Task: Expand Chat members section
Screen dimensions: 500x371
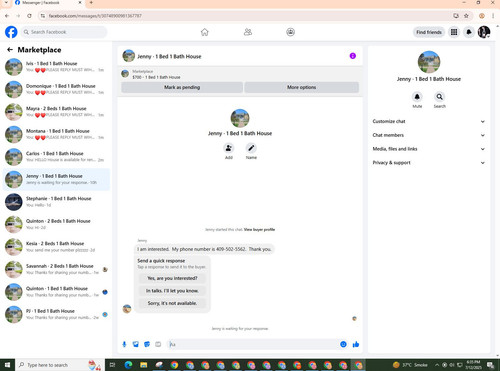Action: click(429, 135)
